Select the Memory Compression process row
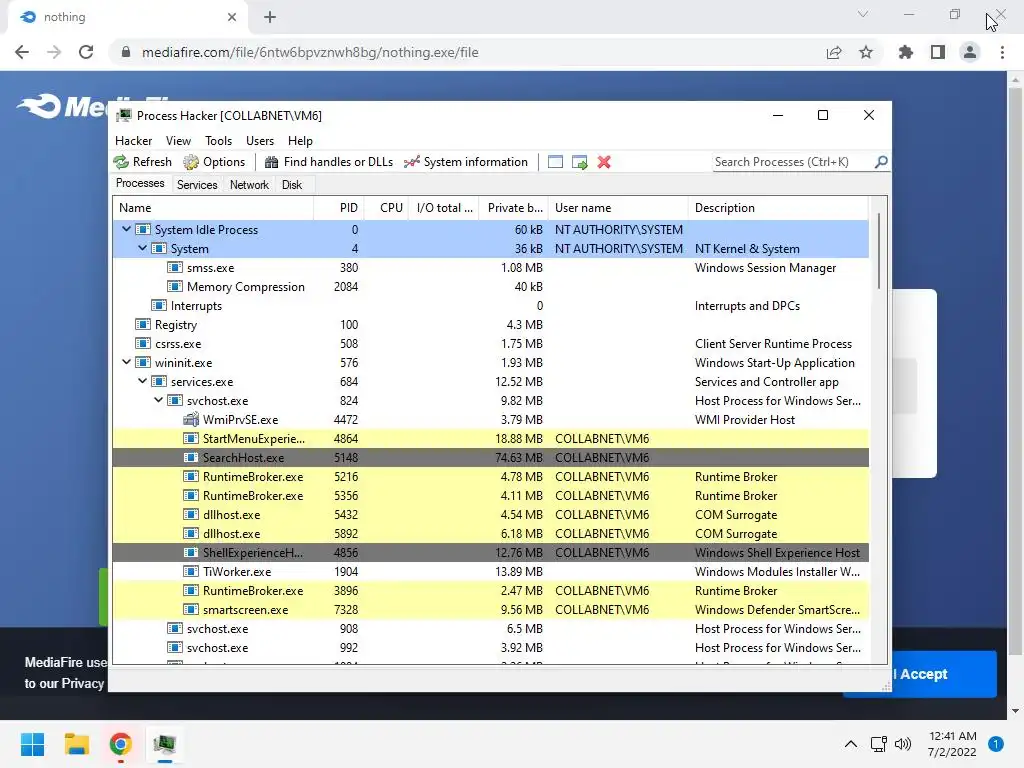 [x=490, y=287]
